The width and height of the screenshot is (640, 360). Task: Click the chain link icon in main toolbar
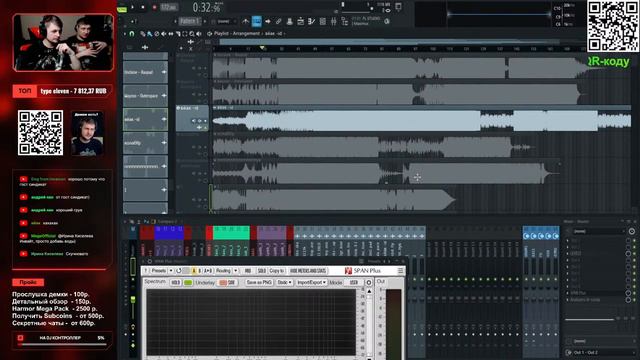278,21
